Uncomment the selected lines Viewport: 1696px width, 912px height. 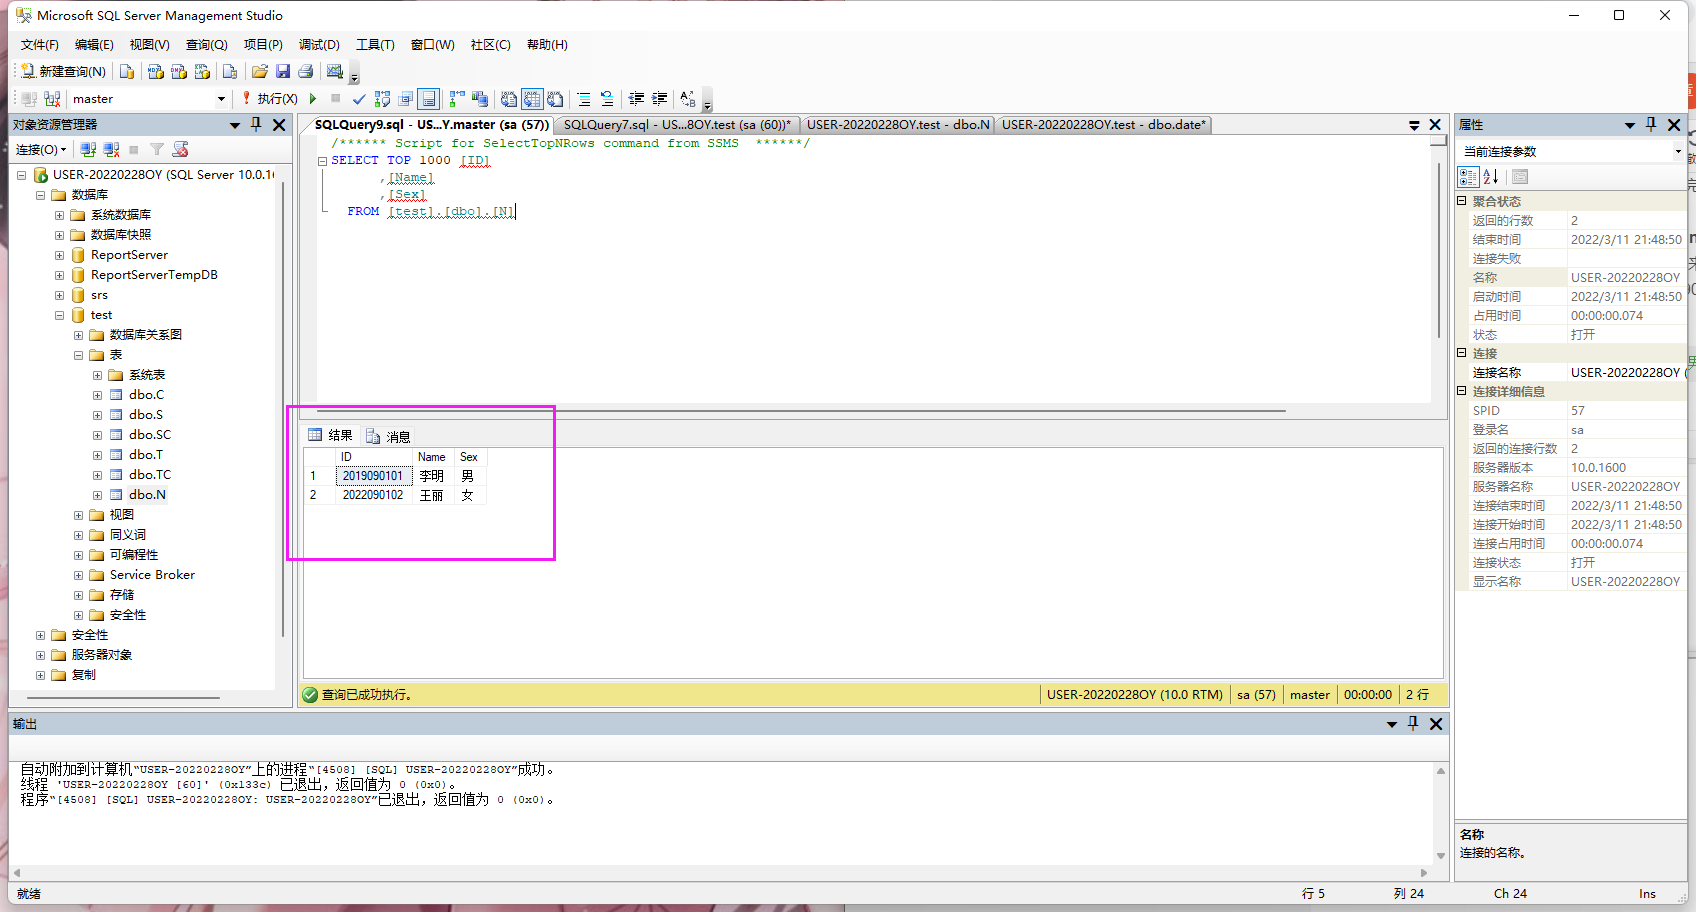coord(607,99)
